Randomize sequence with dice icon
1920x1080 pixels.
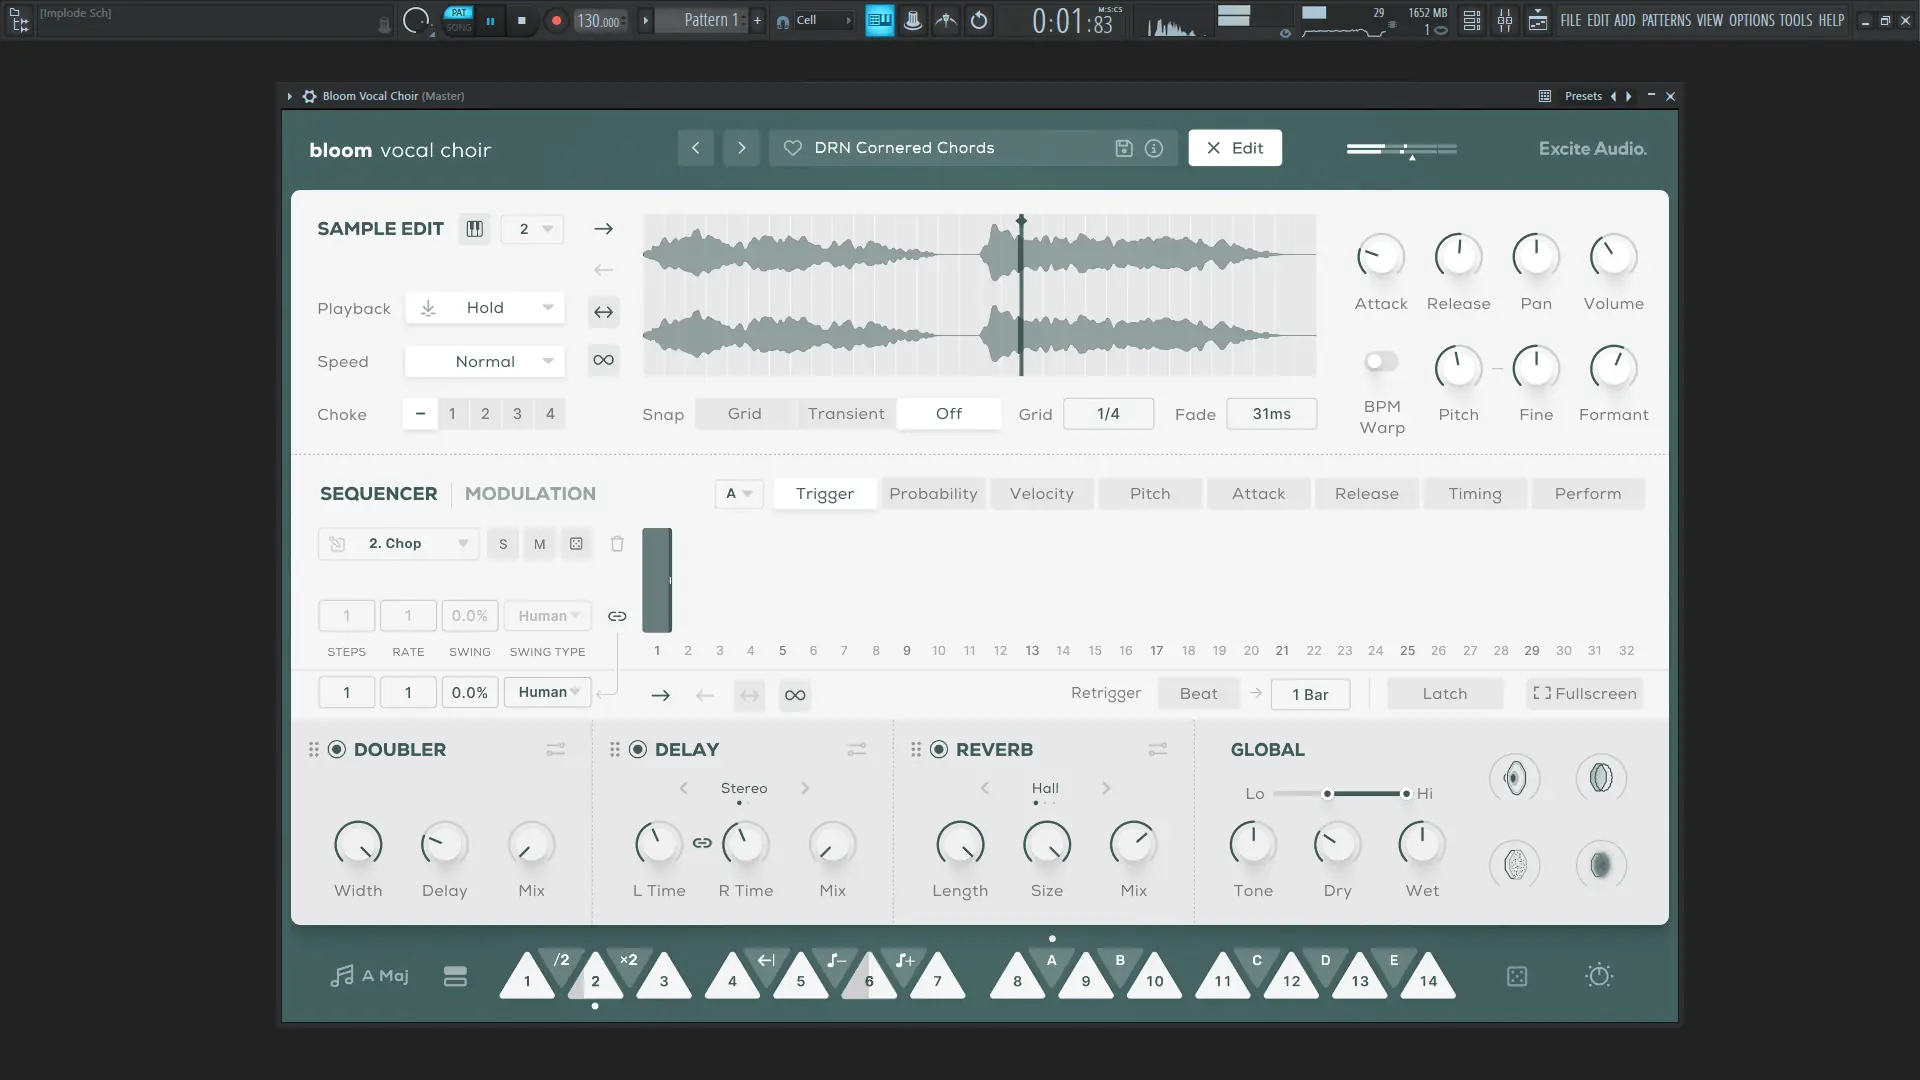[x=576, y=544]
